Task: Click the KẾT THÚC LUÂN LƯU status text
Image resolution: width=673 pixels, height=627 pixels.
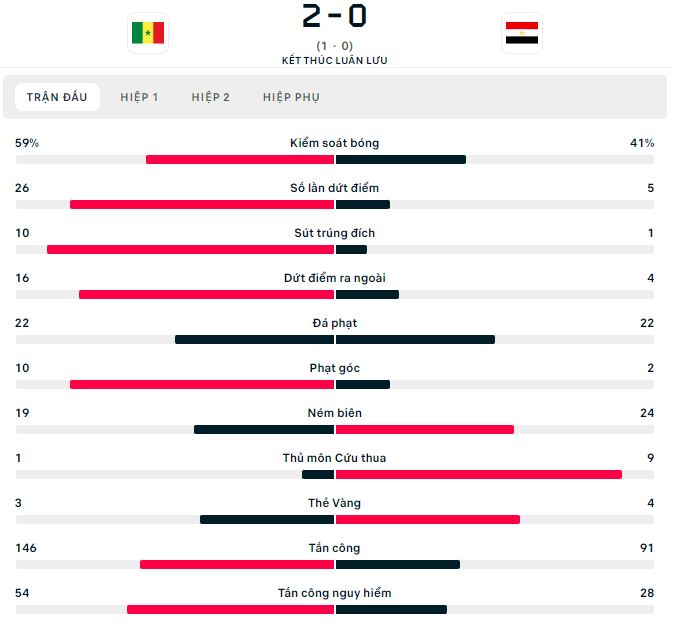Action: 334,61
